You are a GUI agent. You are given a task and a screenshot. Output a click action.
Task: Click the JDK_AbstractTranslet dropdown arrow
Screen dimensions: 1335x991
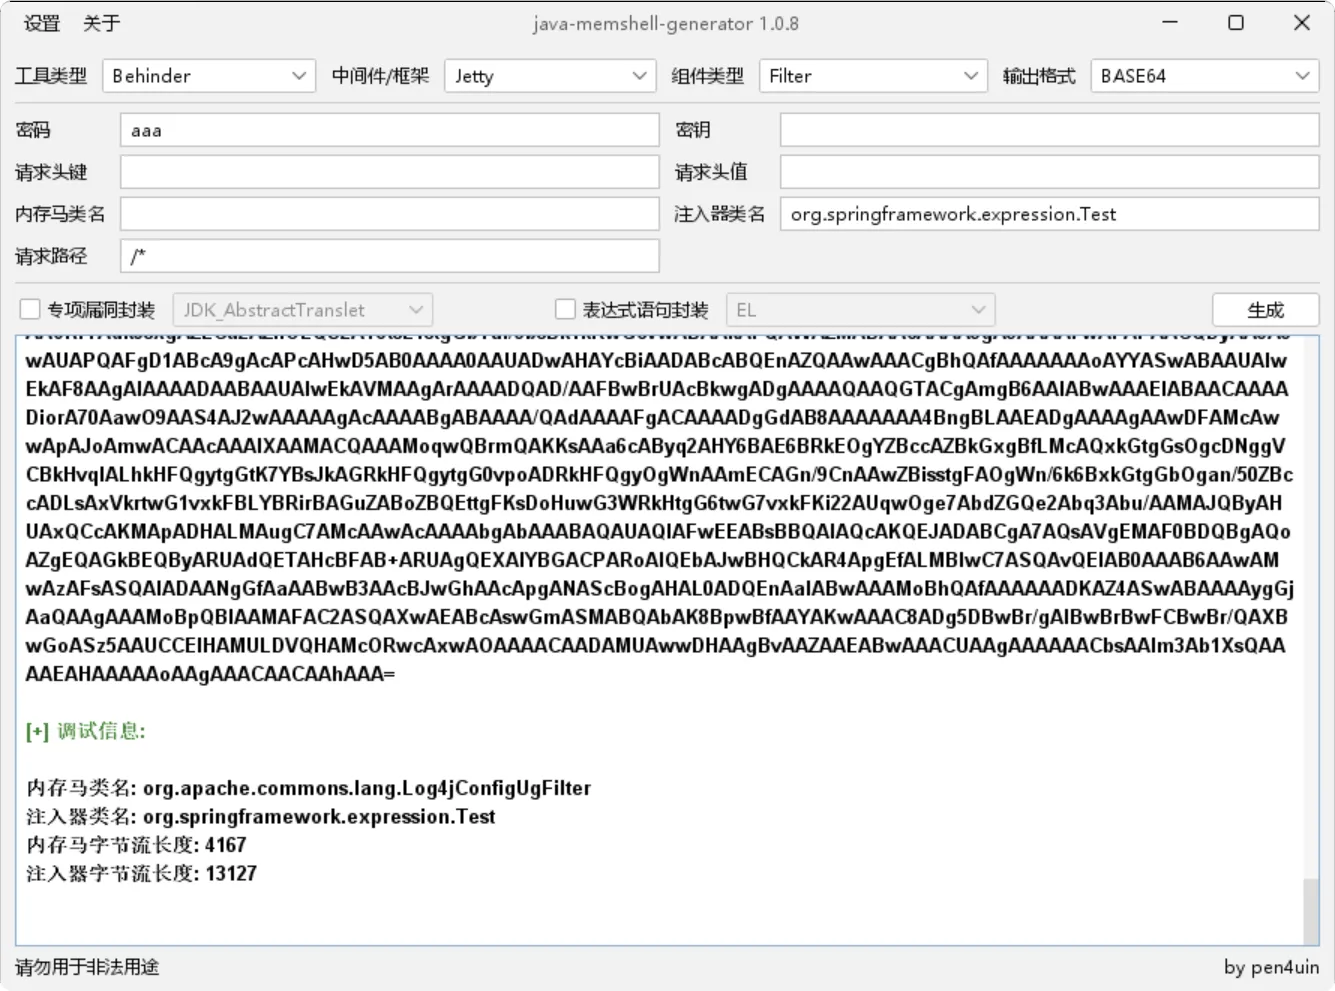pos(416,310)
